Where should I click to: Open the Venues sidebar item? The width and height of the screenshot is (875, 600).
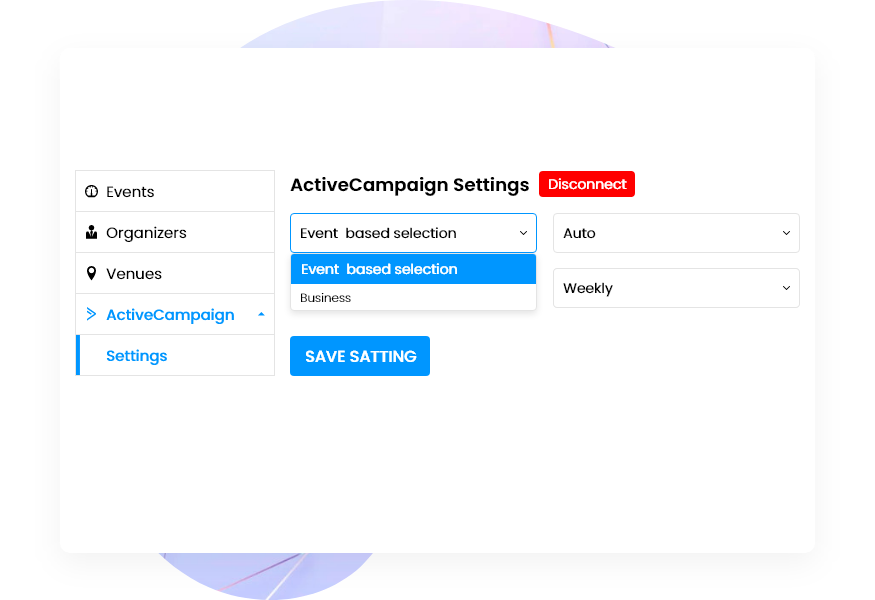[175, 273]
